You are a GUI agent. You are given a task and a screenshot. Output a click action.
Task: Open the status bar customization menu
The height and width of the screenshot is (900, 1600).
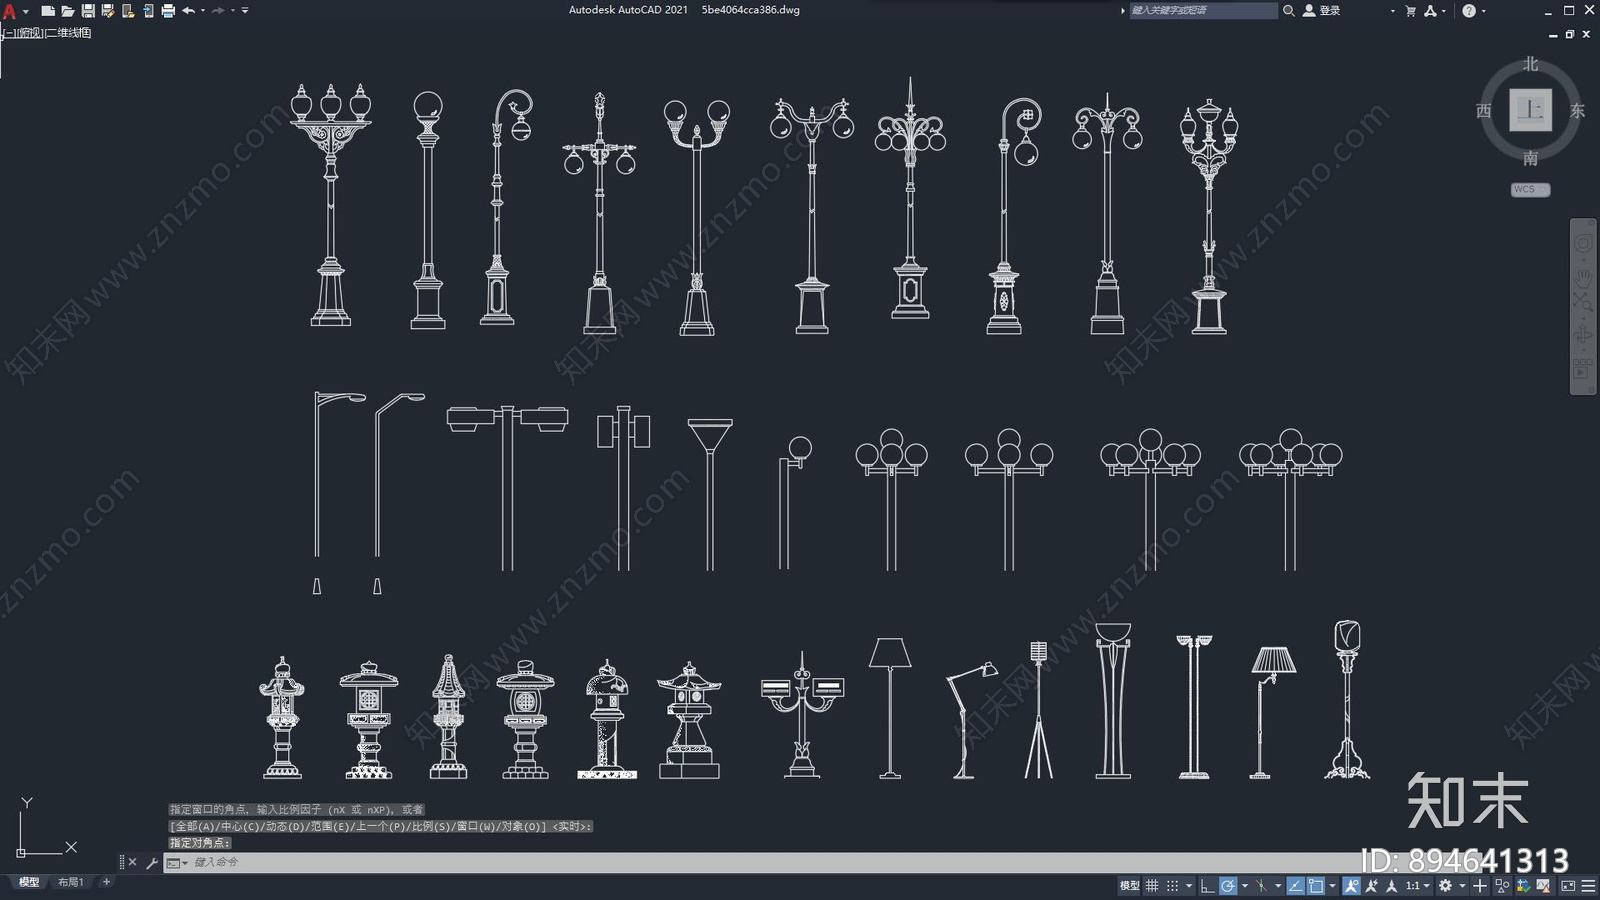point(1588,885)
